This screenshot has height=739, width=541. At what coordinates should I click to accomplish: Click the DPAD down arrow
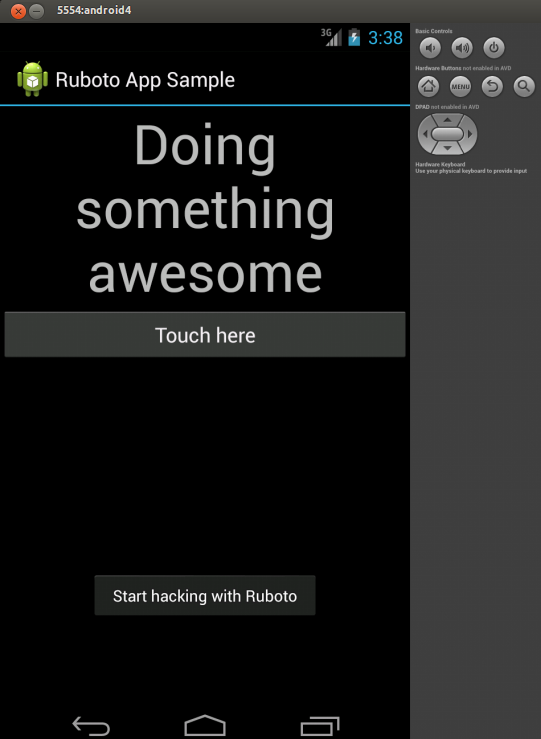coord(447,148)
